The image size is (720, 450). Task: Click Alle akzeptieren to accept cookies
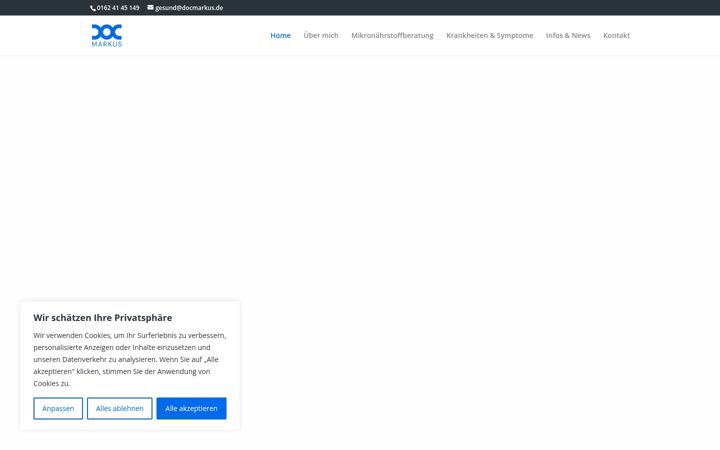[191, 408]
